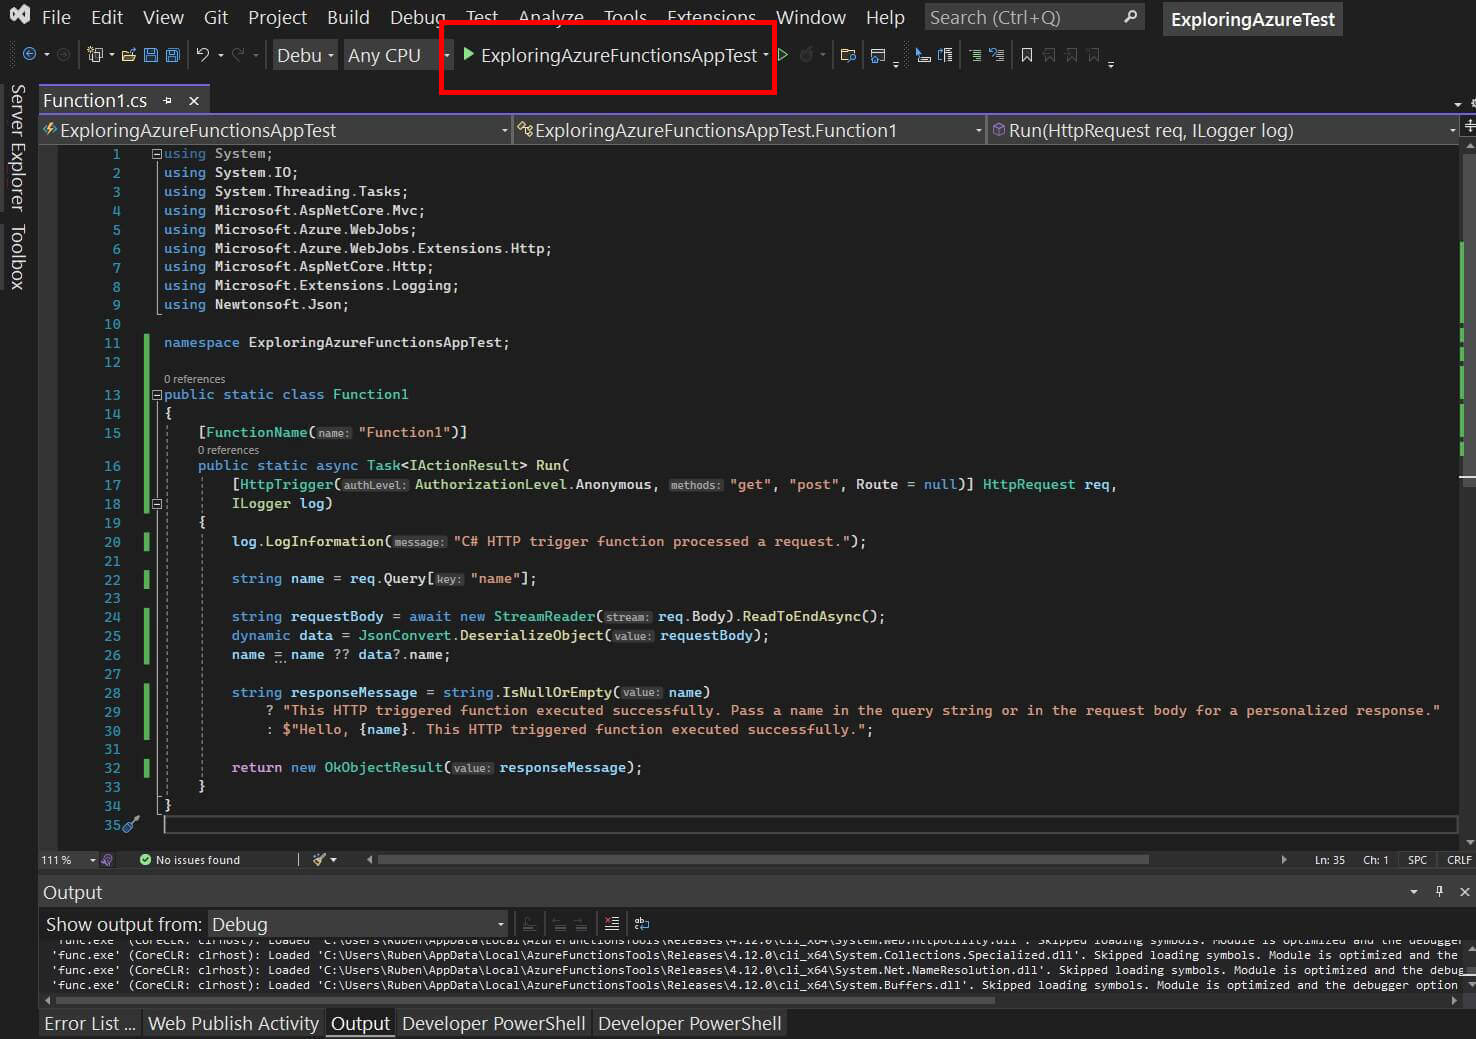Viewport: 1476px width, 1039px height.
Task: Switch to the Web Publish Activity tab
Action: point(233,1023)
